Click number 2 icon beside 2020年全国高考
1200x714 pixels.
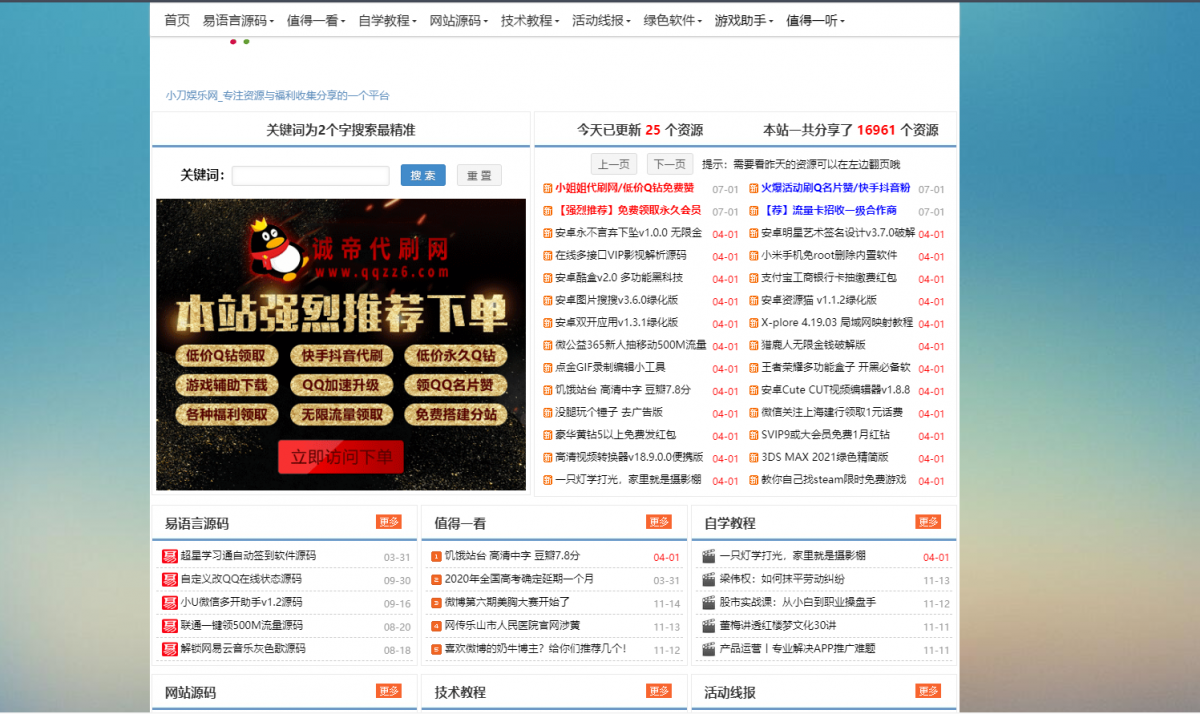(x=436, y=579)
